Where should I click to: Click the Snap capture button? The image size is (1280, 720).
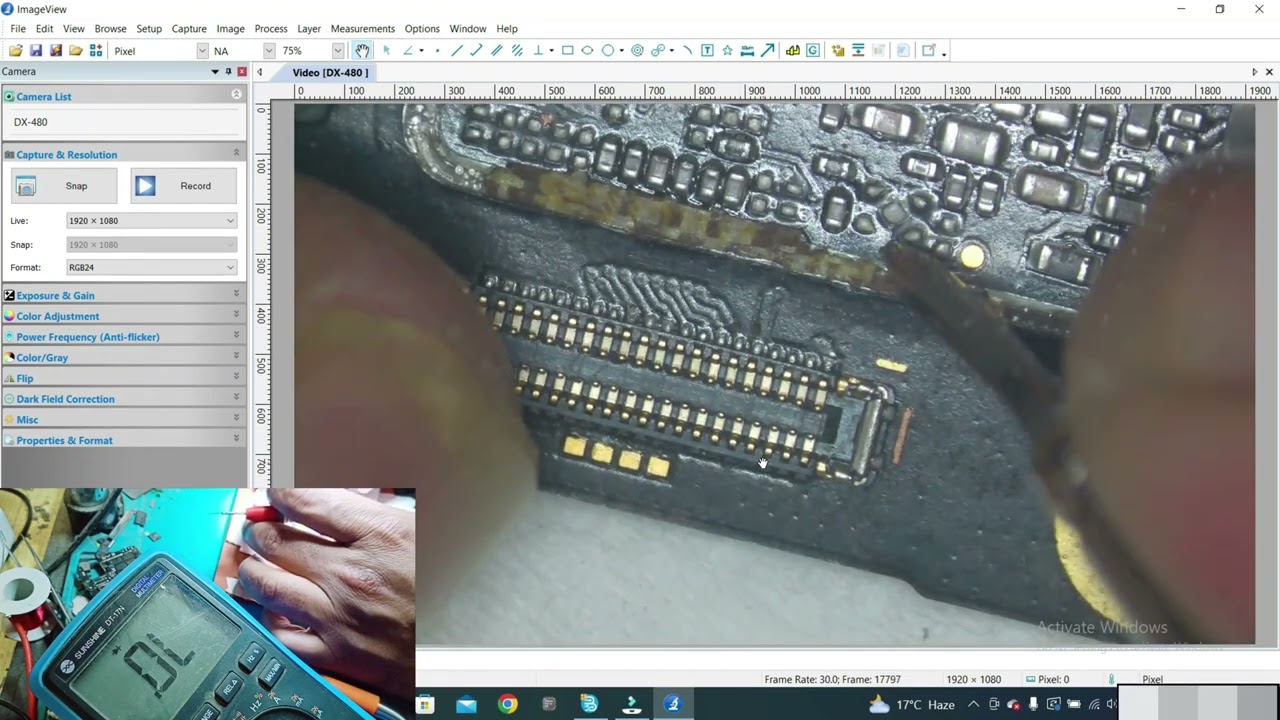64,186
